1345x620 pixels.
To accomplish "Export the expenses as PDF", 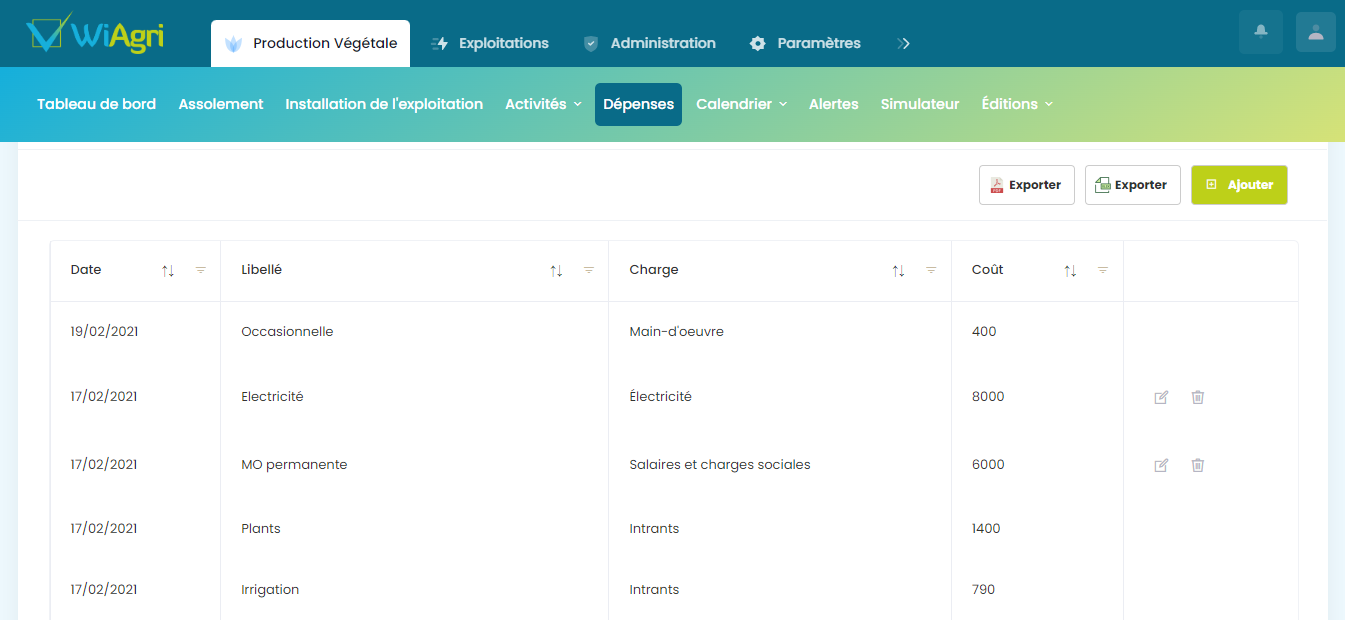I will tap(1026, 185).
